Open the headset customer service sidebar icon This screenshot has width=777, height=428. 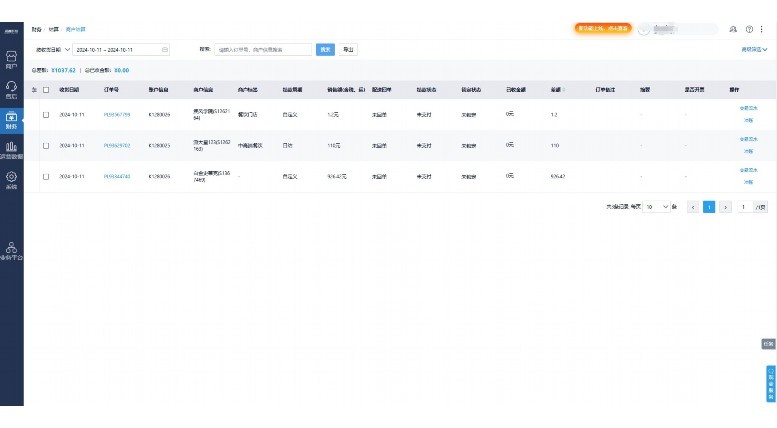click(11, 86)
